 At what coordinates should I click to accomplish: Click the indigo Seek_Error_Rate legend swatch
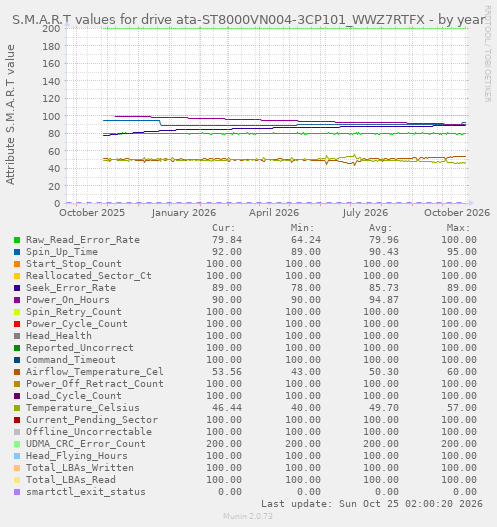click(x=17, y=288)
